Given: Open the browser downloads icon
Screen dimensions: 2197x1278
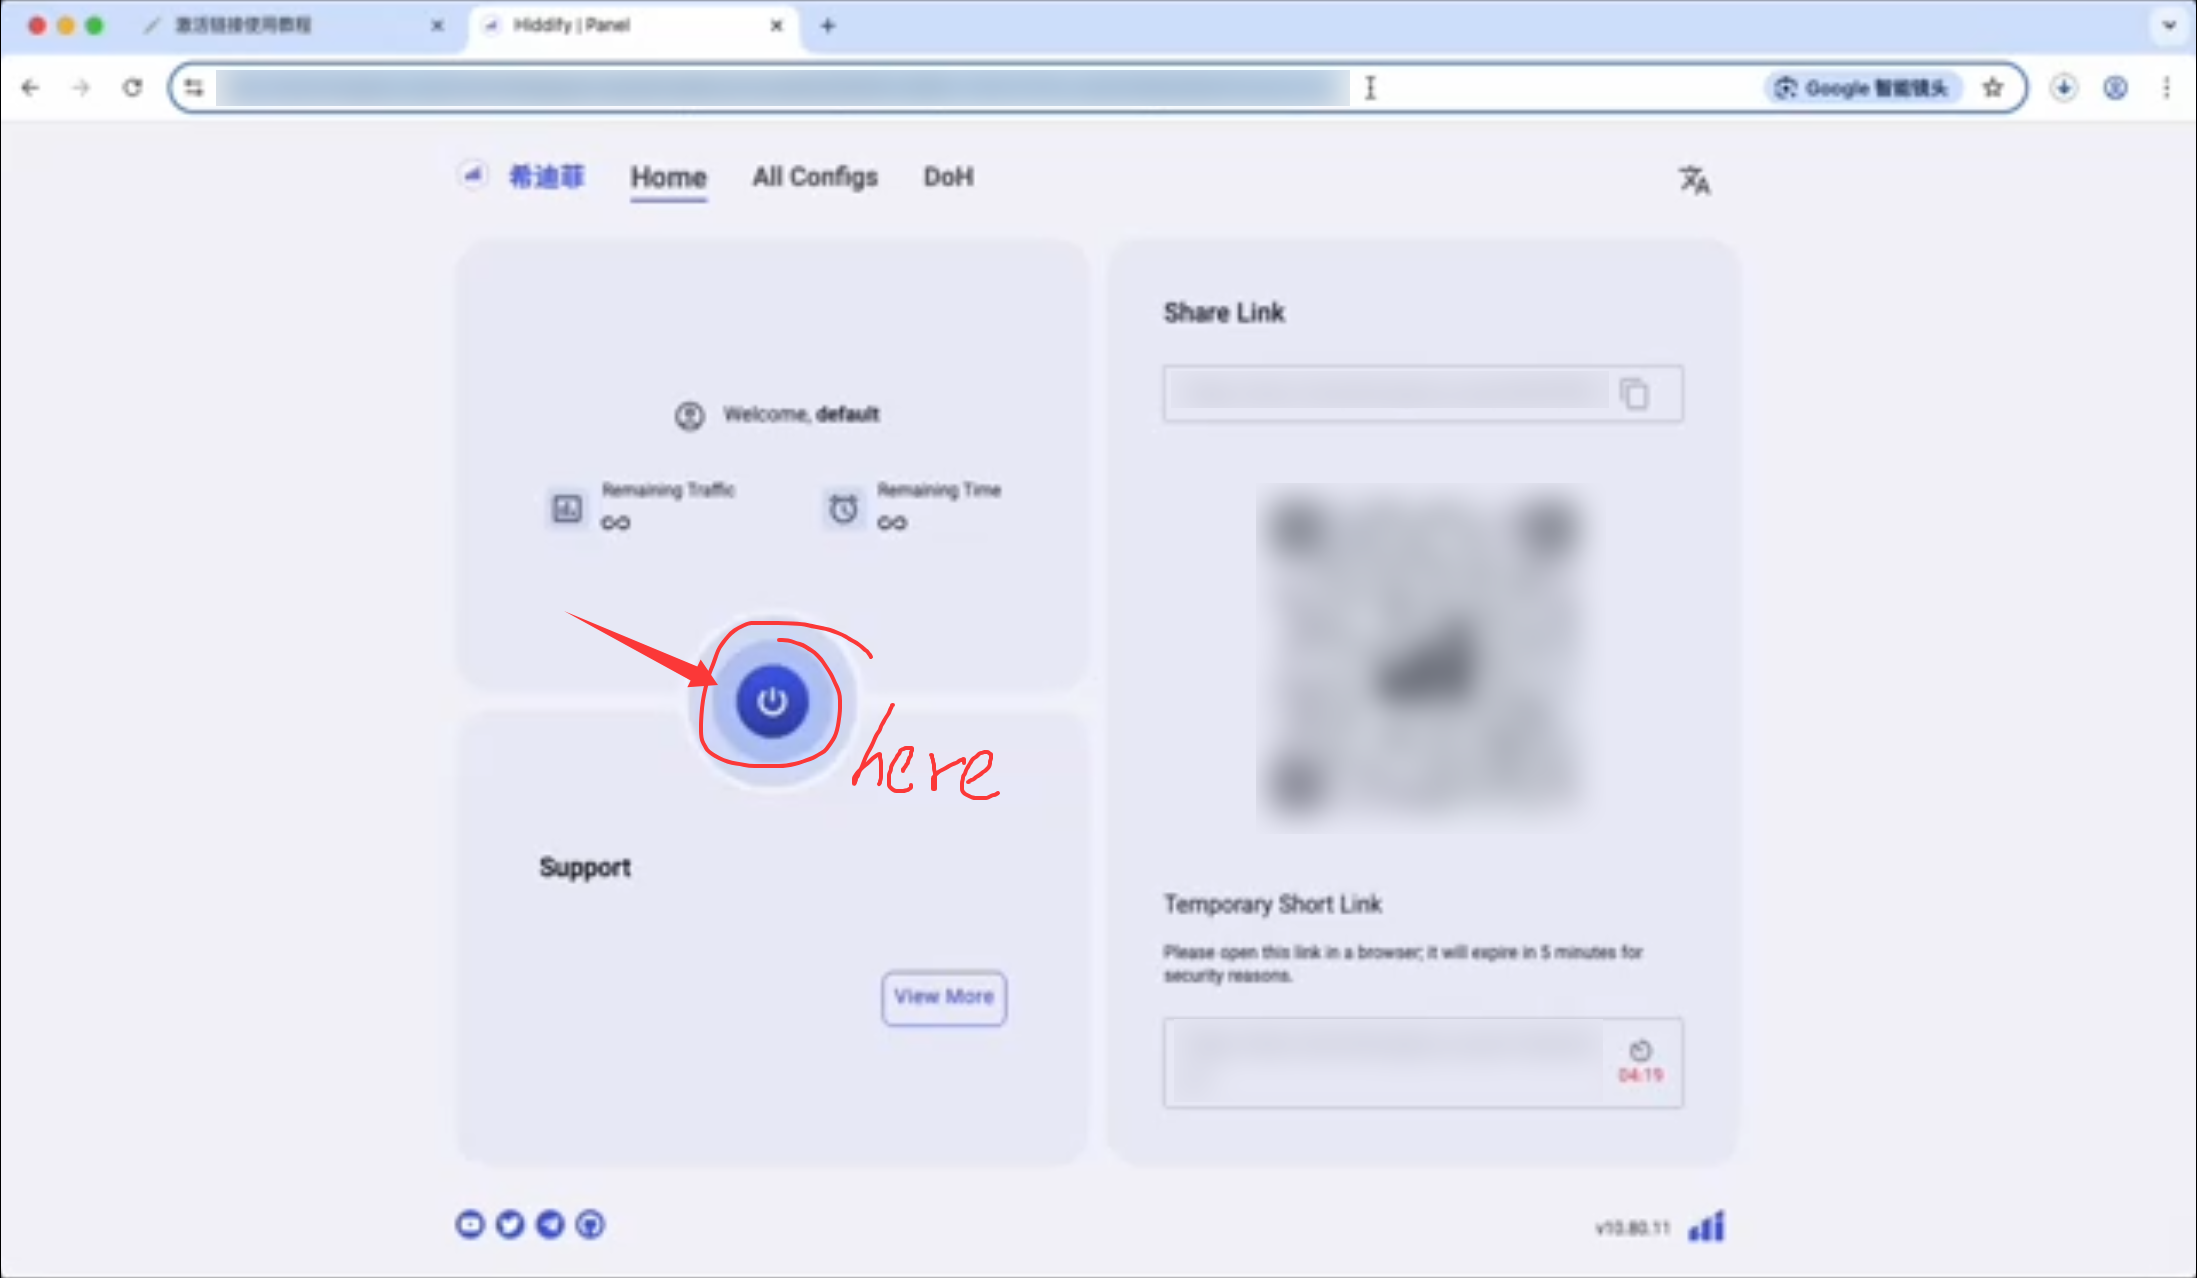Looking at the screenshot, I should point(2064,88).
